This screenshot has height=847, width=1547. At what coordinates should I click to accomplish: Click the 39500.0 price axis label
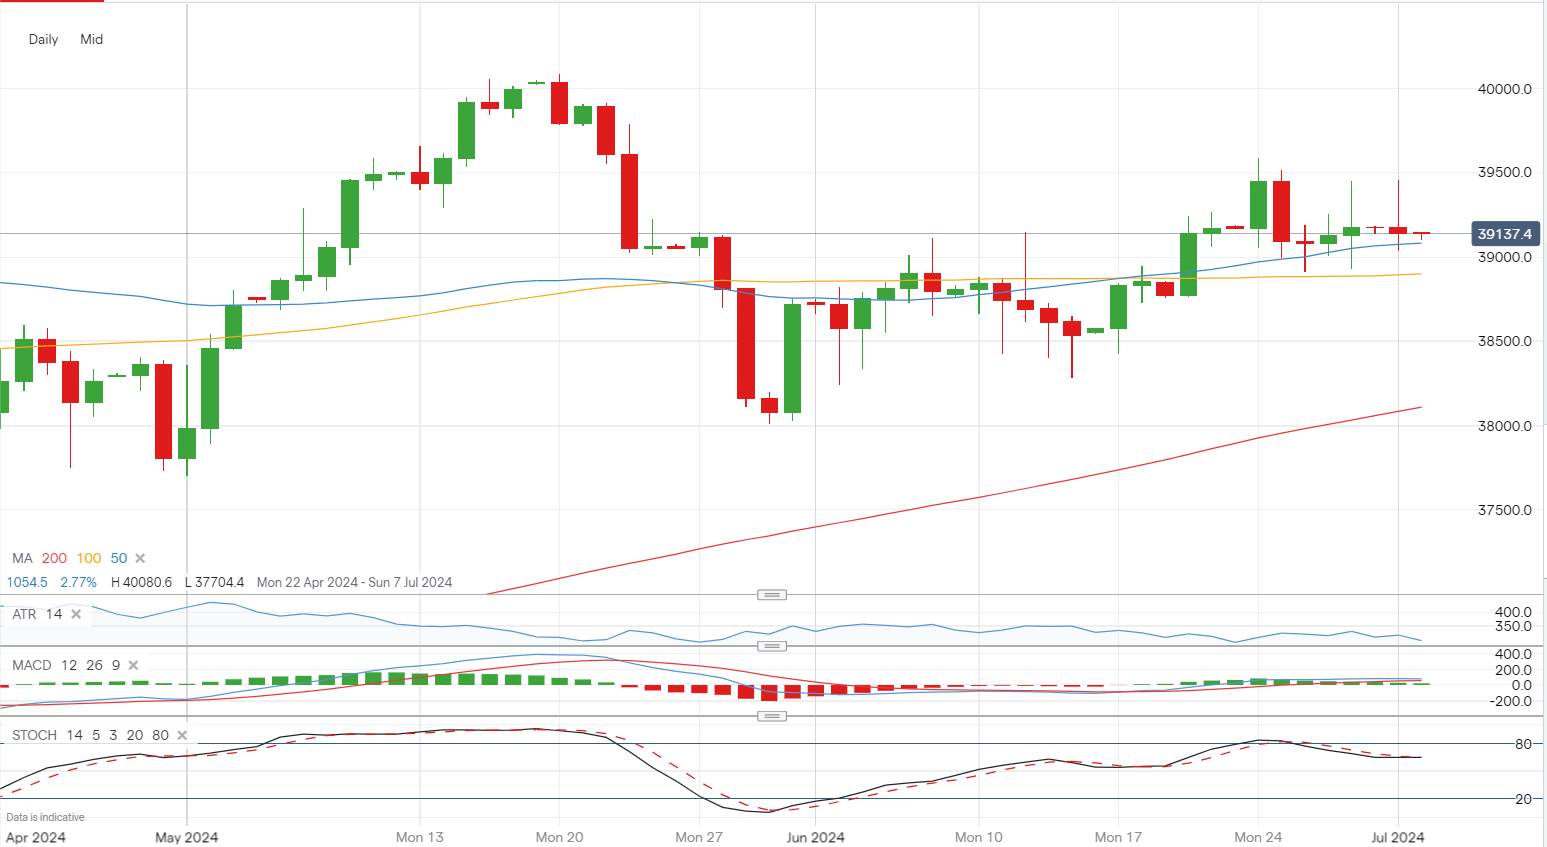click(x=1505, y=172)
